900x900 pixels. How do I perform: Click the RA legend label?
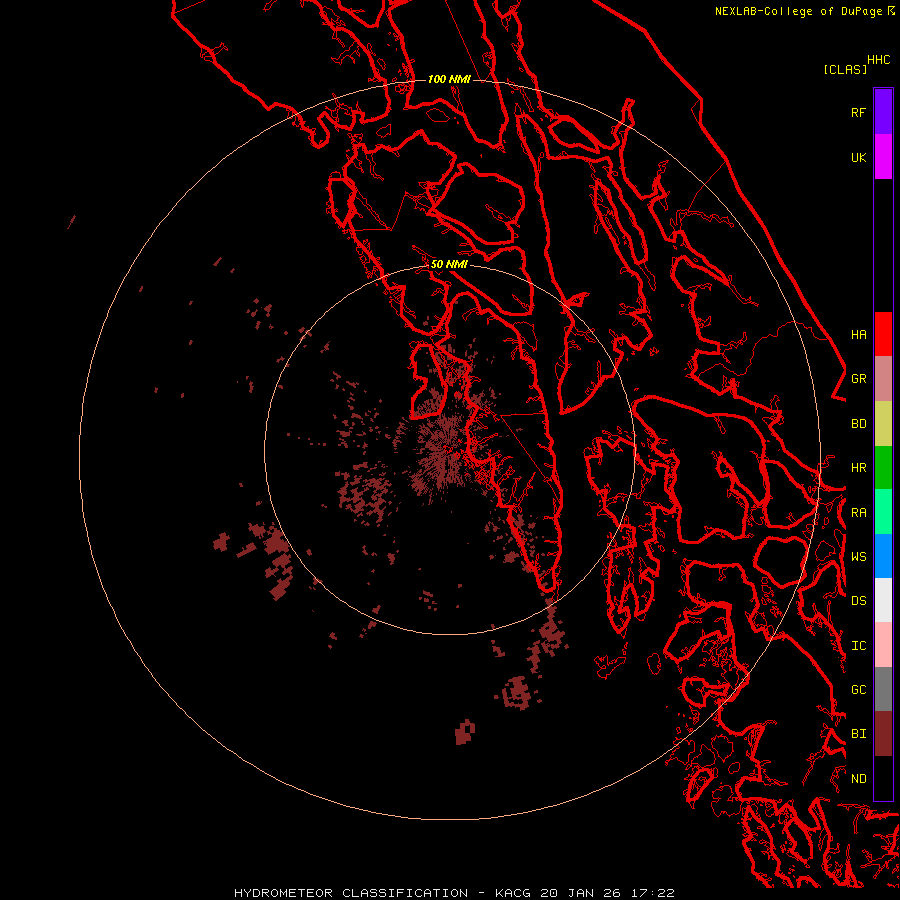pyautogui.click(x=858, y=513)
